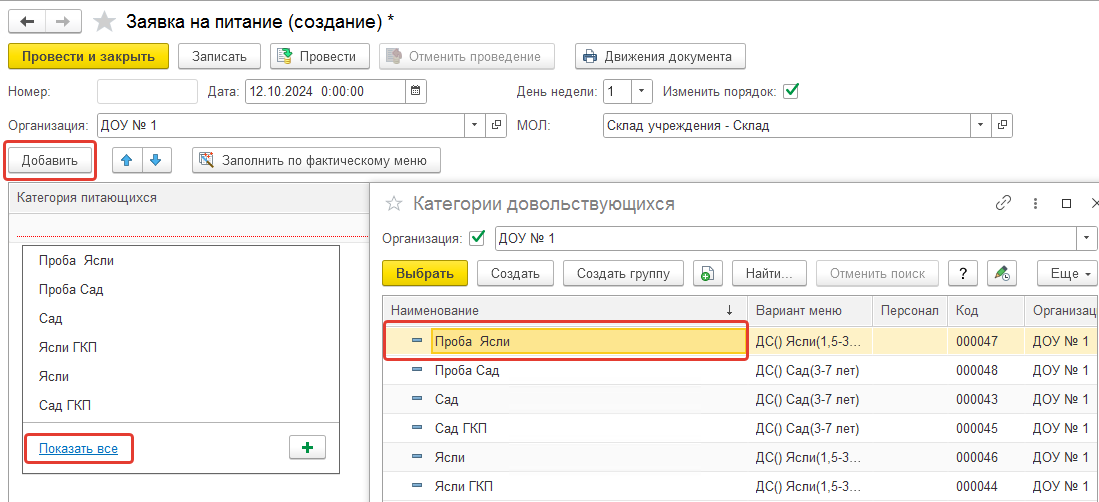Open the Еще menu dropdown
This screenshot has width=1099, height=502.
(x=1067, y=273)
